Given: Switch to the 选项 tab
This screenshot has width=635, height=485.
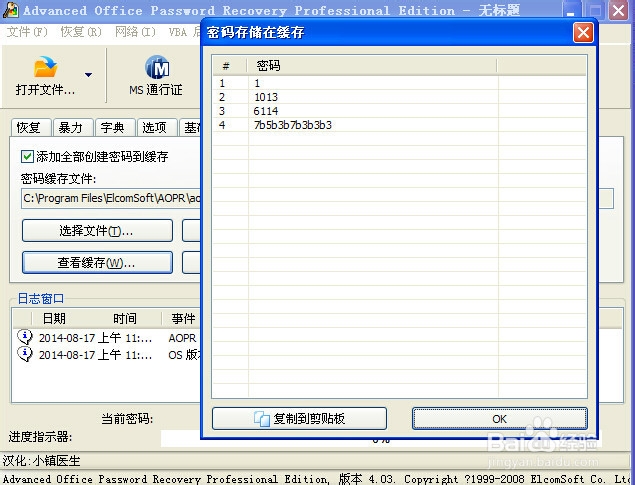Looking at the screenshot, I should 157,128.
